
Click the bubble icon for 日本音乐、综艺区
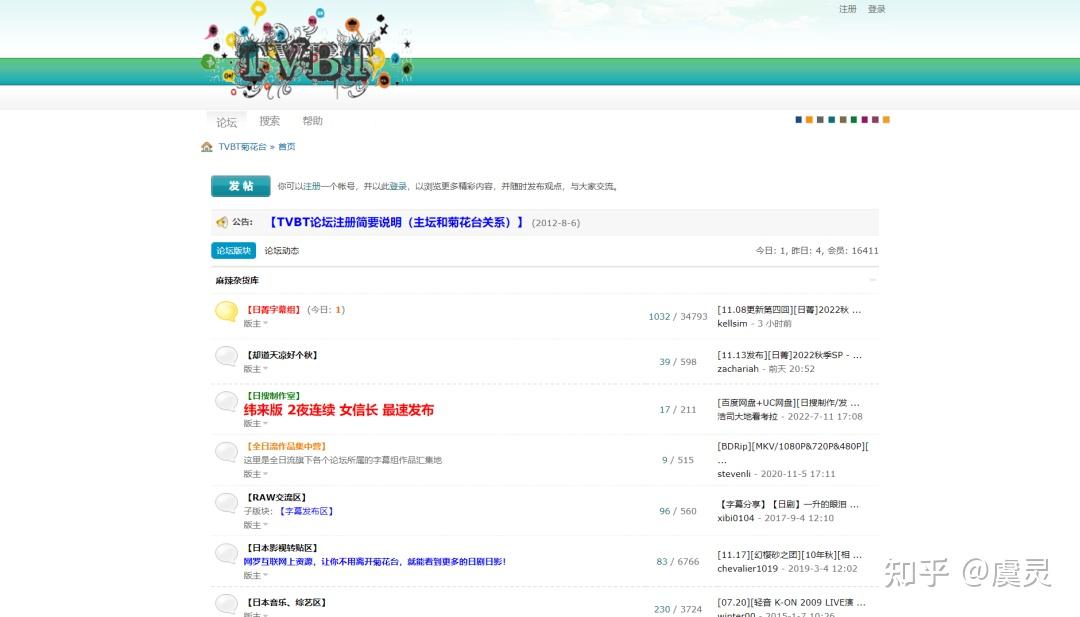[x=227, y=604]
